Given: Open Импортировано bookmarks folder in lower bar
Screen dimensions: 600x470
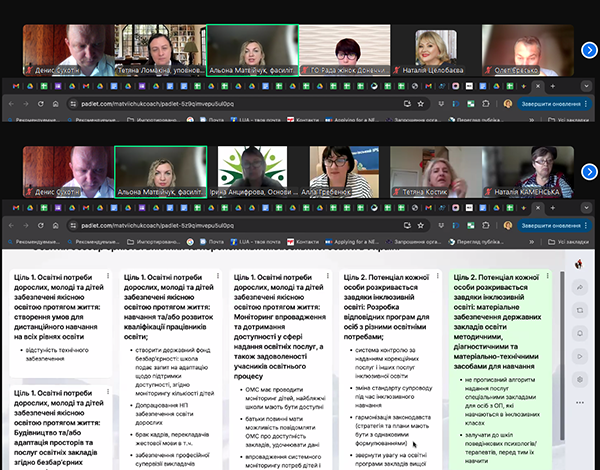Looking at the screenshot, I should tap(153, 242).
